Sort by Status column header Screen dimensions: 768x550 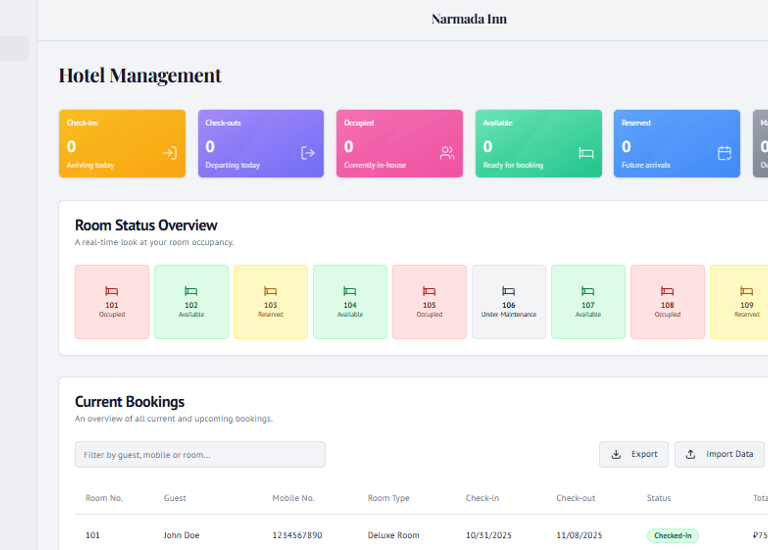(659, 498)
